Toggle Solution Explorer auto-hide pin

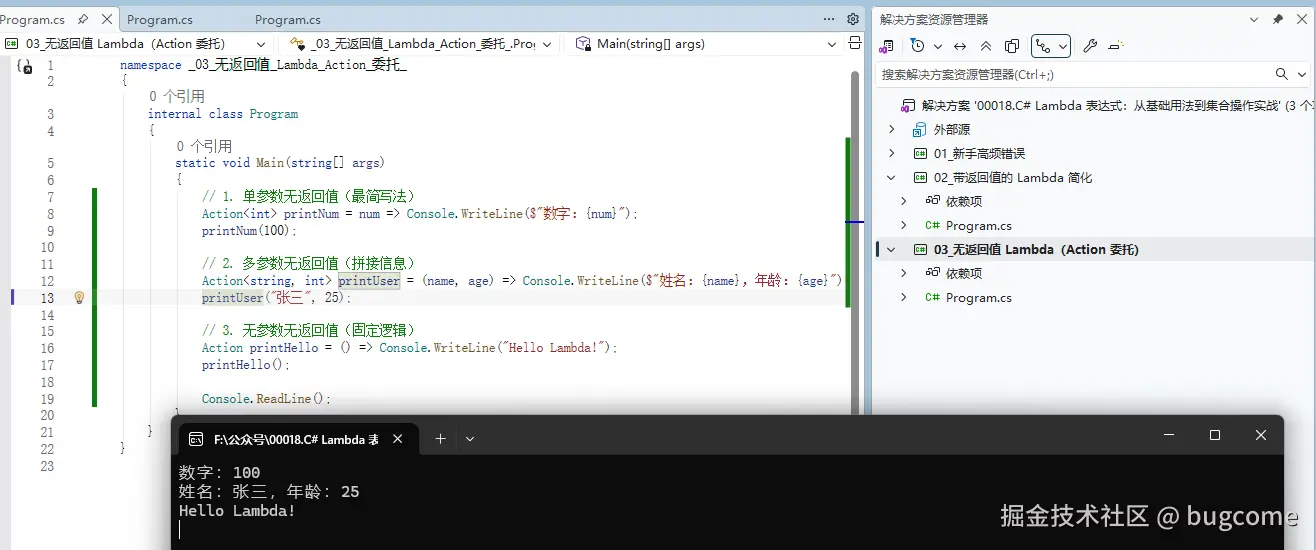pos(1277,19)
